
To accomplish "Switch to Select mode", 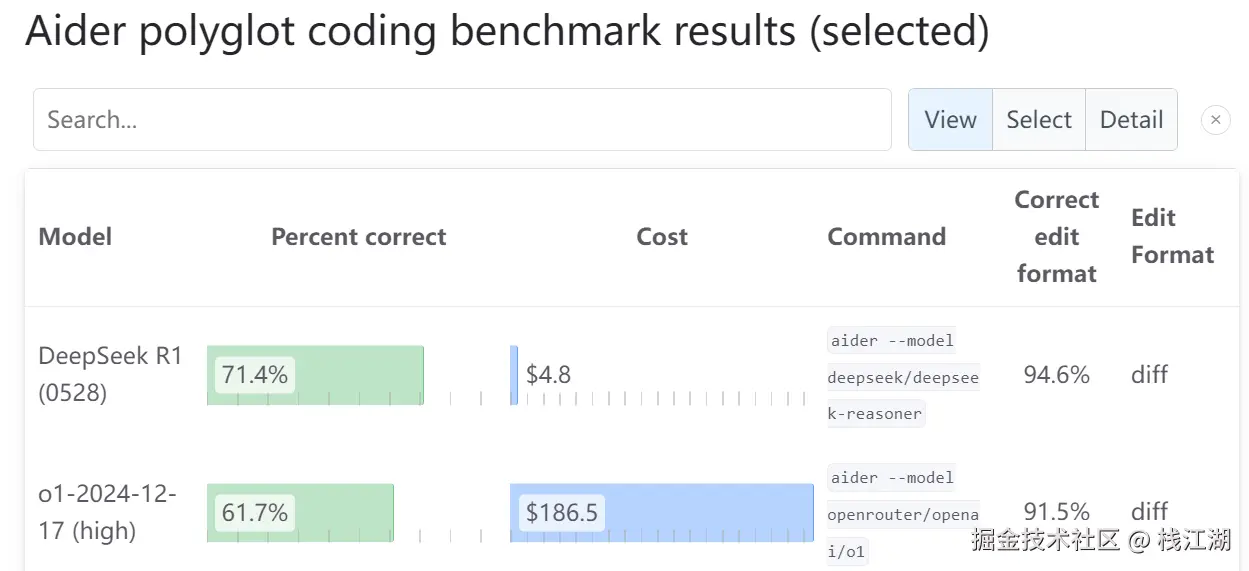I will click(x=1038, y=120).
